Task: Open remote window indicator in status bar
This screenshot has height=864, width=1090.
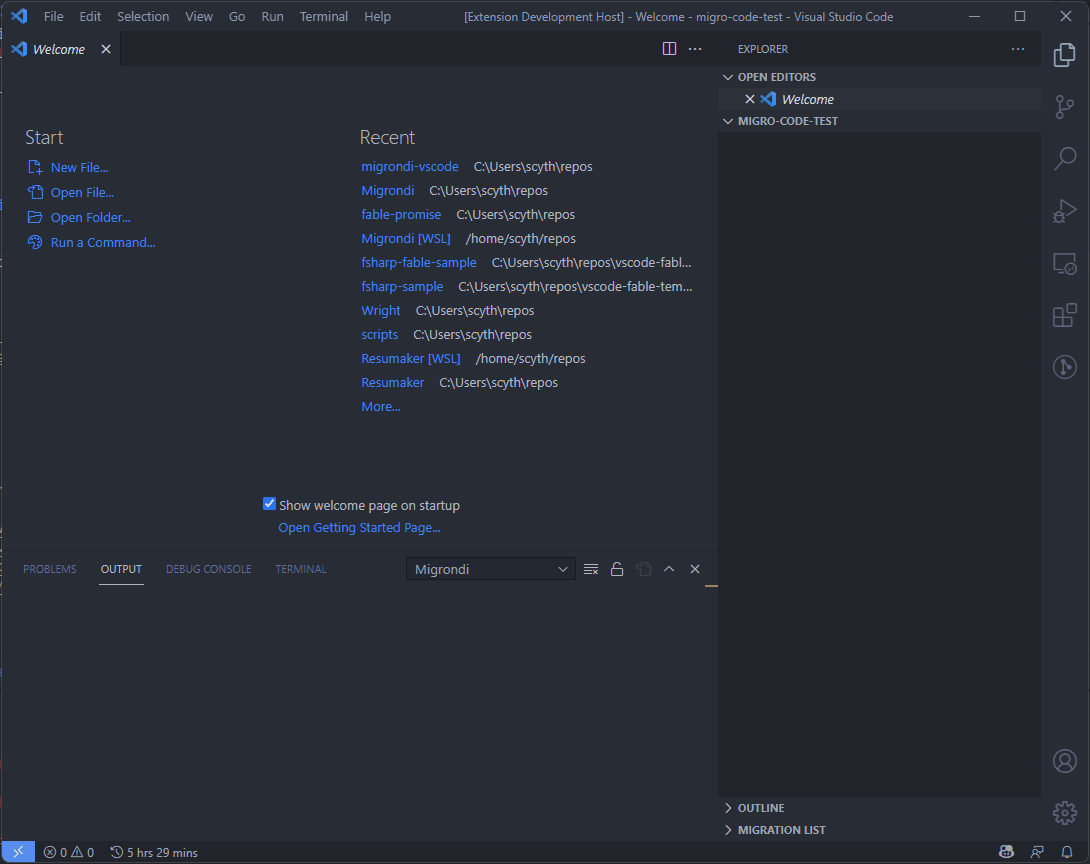Action: (18, 852)
